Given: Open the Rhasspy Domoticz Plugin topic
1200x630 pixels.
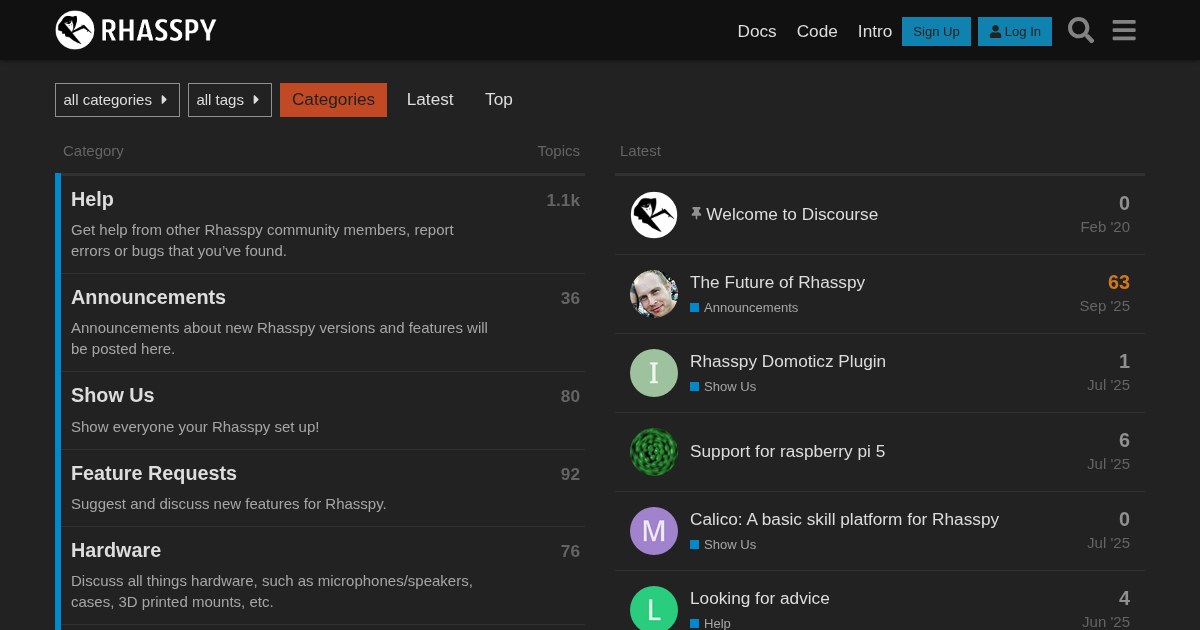Looking at the screenshot, I should 788,361.
